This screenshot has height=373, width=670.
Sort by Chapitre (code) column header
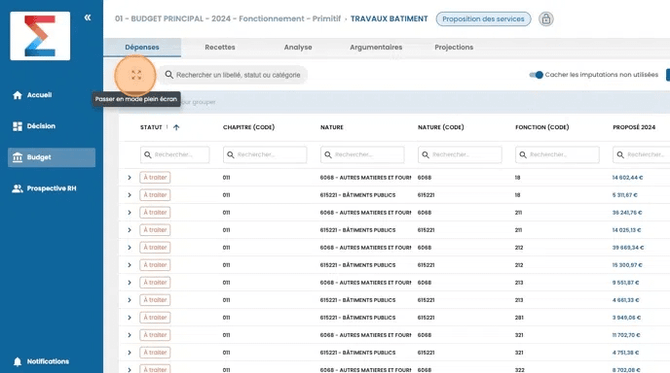[249, 127]
